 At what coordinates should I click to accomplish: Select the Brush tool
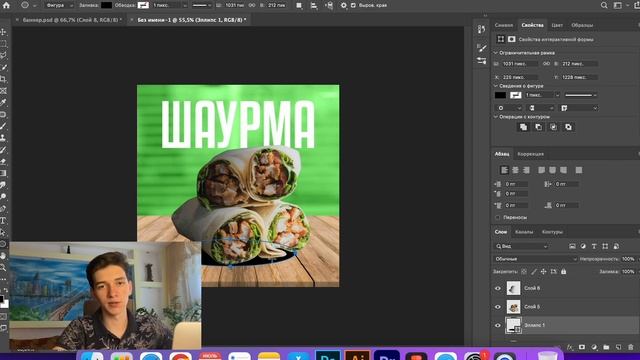[x=3, y=126]
